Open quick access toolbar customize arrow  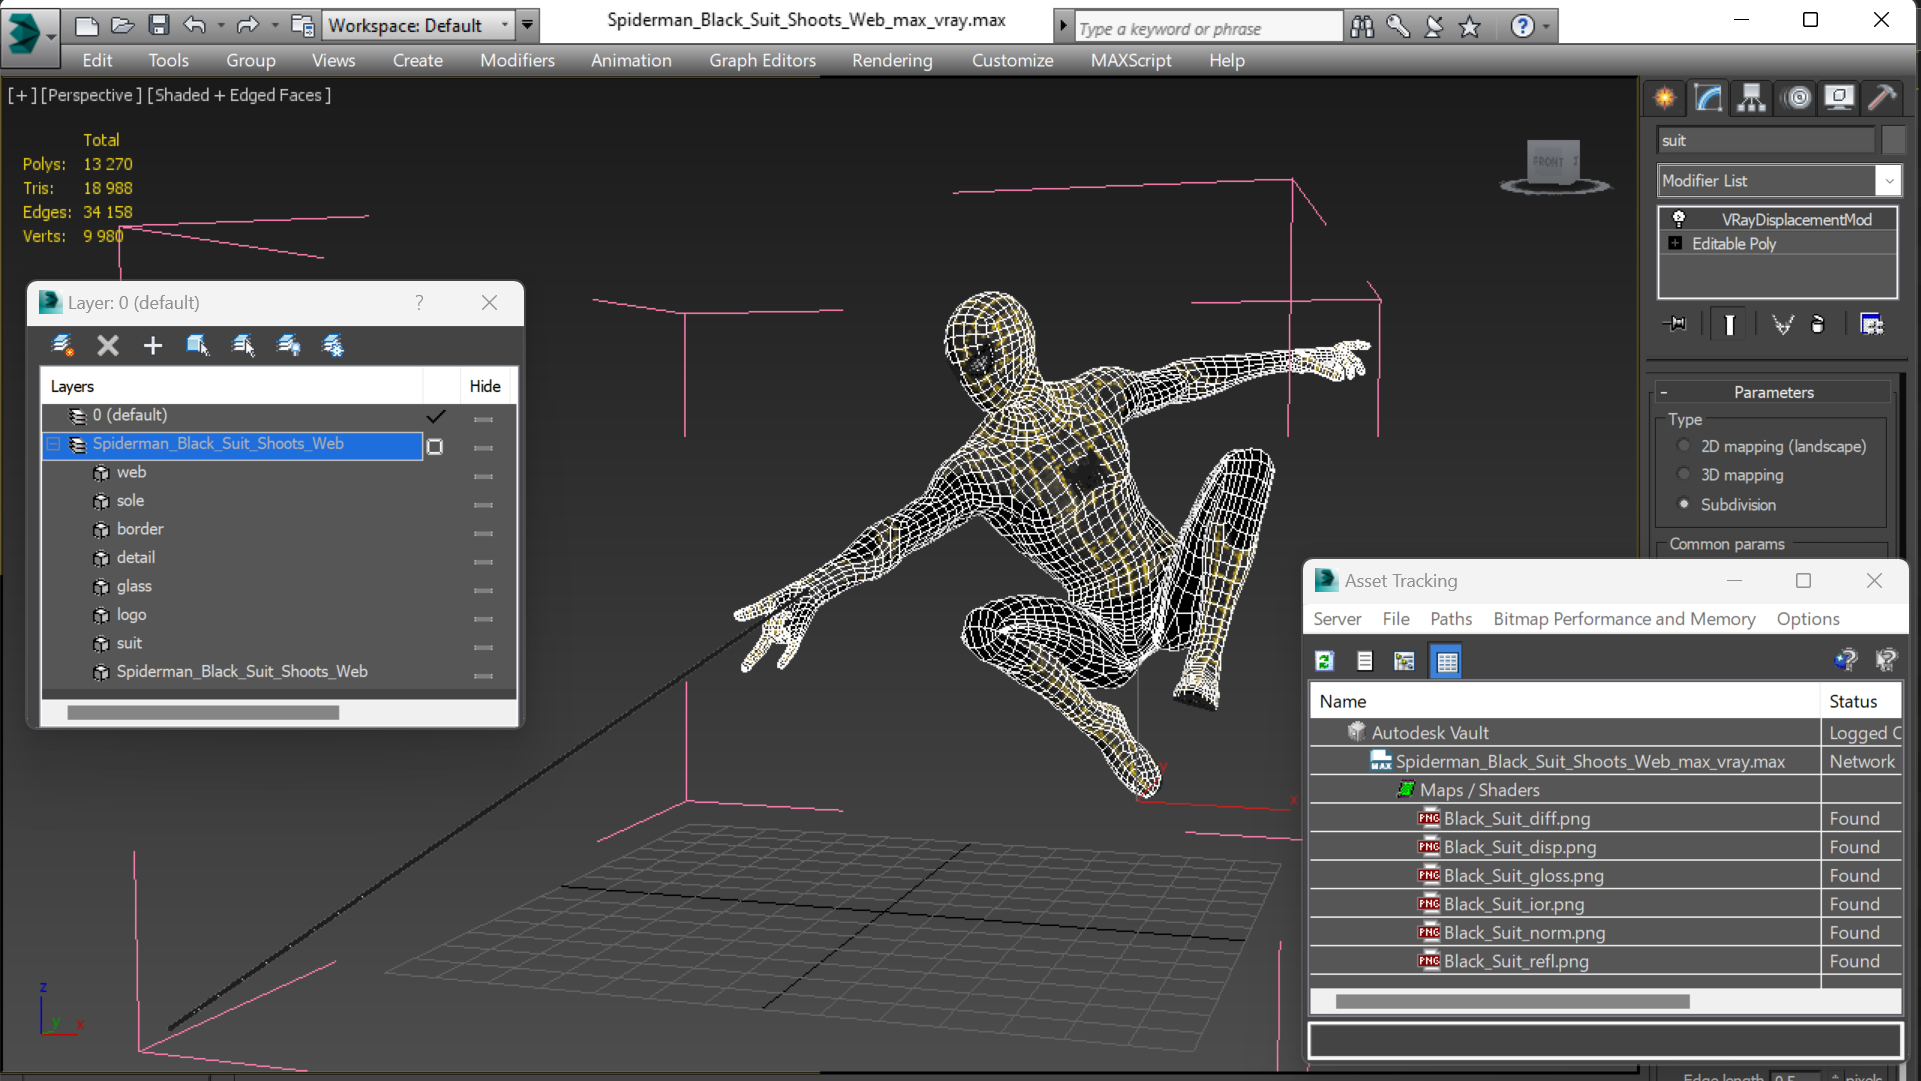(x=527, y=25)
